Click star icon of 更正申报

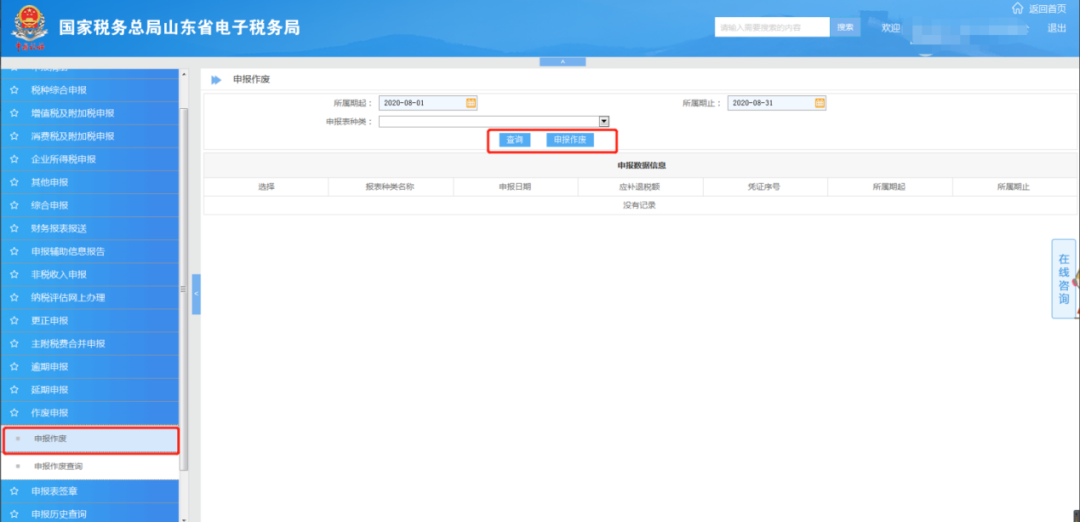pos(14,321)
